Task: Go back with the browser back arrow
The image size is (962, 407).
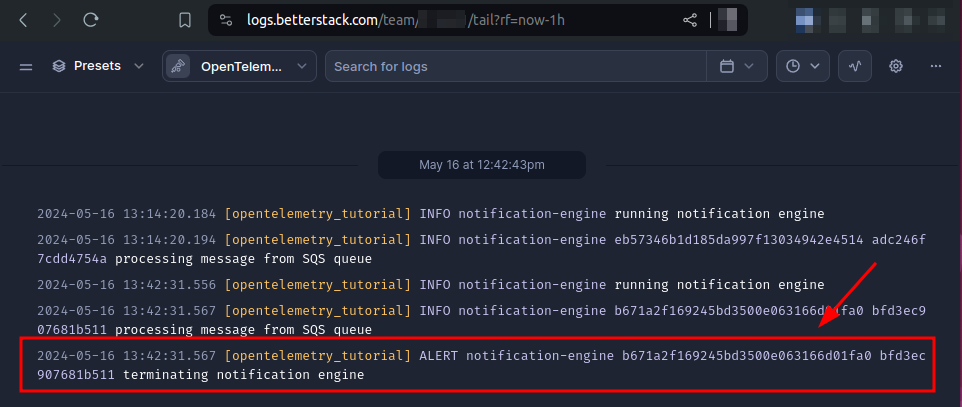Action: pyautogui.click(x=23, y=20)
